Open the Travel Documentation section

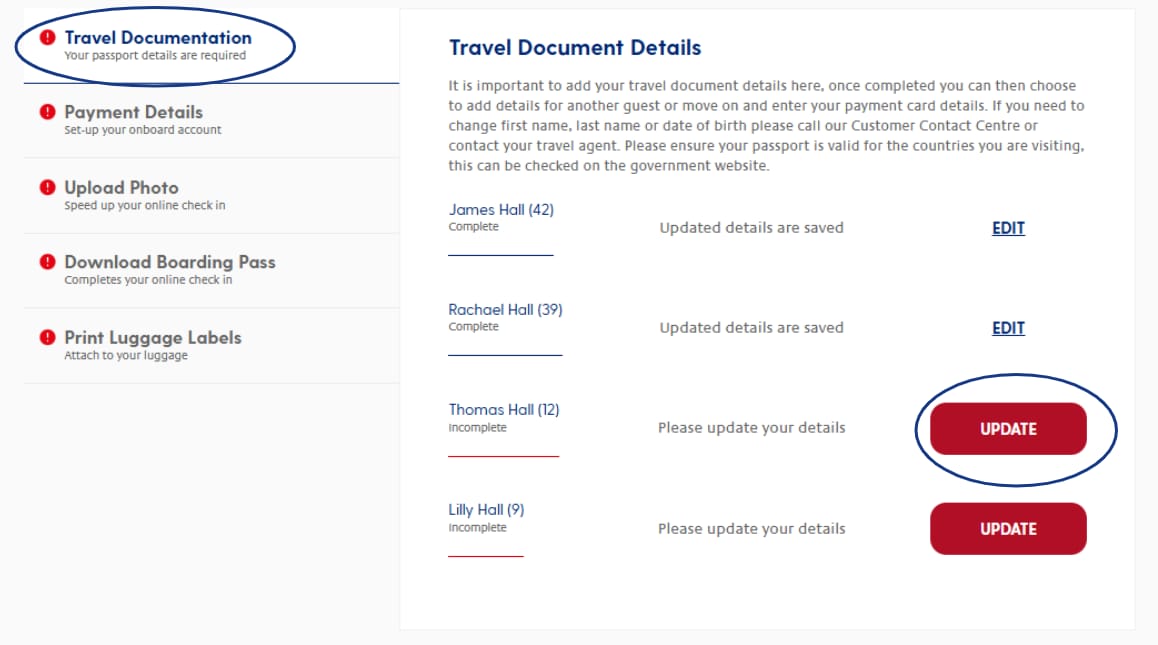coord(211,46)
